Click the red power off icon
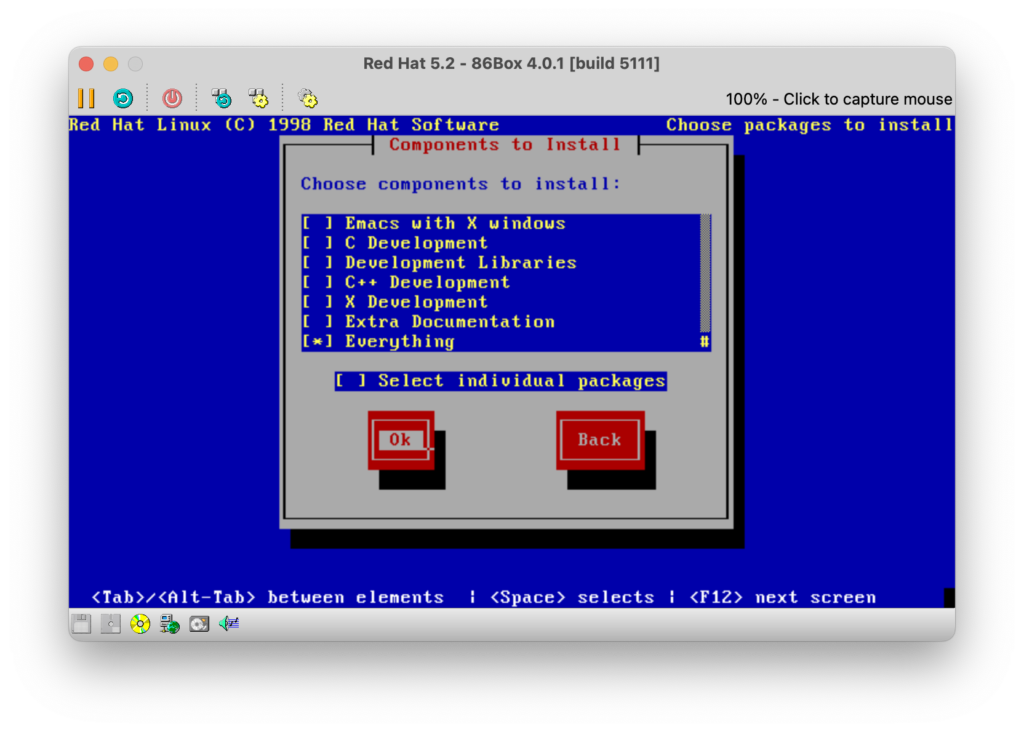Viewport: 1024px width, 732px height. click(172, 99)
